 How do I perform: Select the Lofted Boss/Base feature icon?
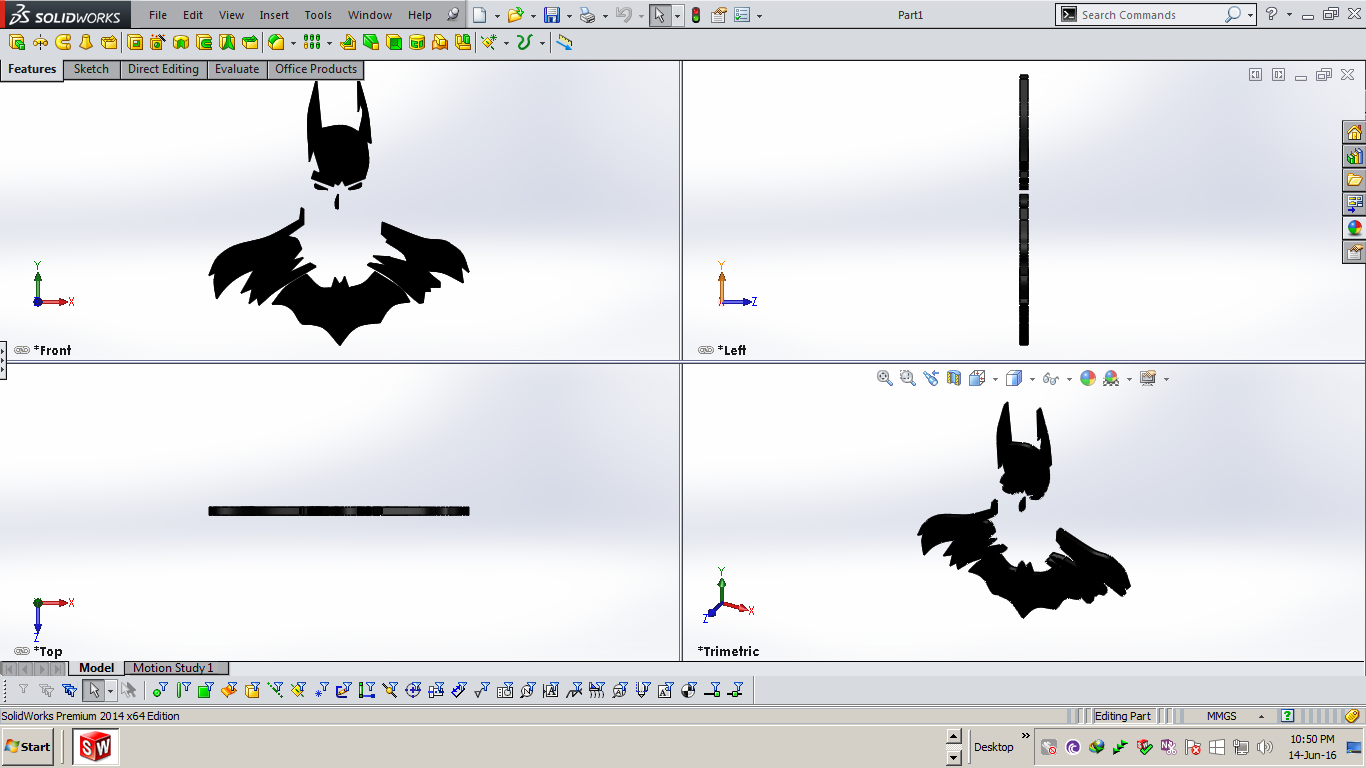tap(86, 43)
